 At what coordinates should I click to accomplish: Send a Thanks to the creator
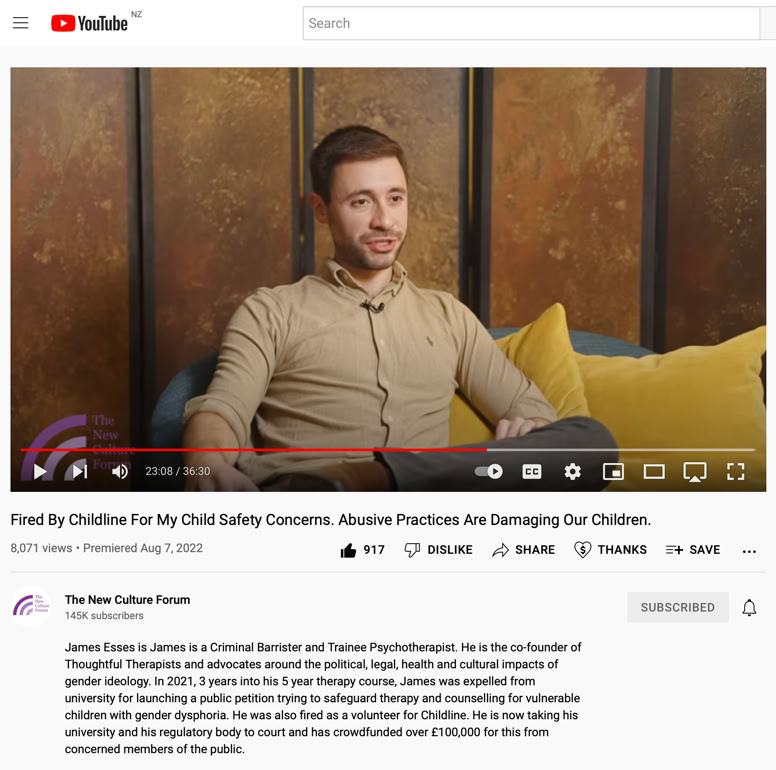click(x=610, y=550)
